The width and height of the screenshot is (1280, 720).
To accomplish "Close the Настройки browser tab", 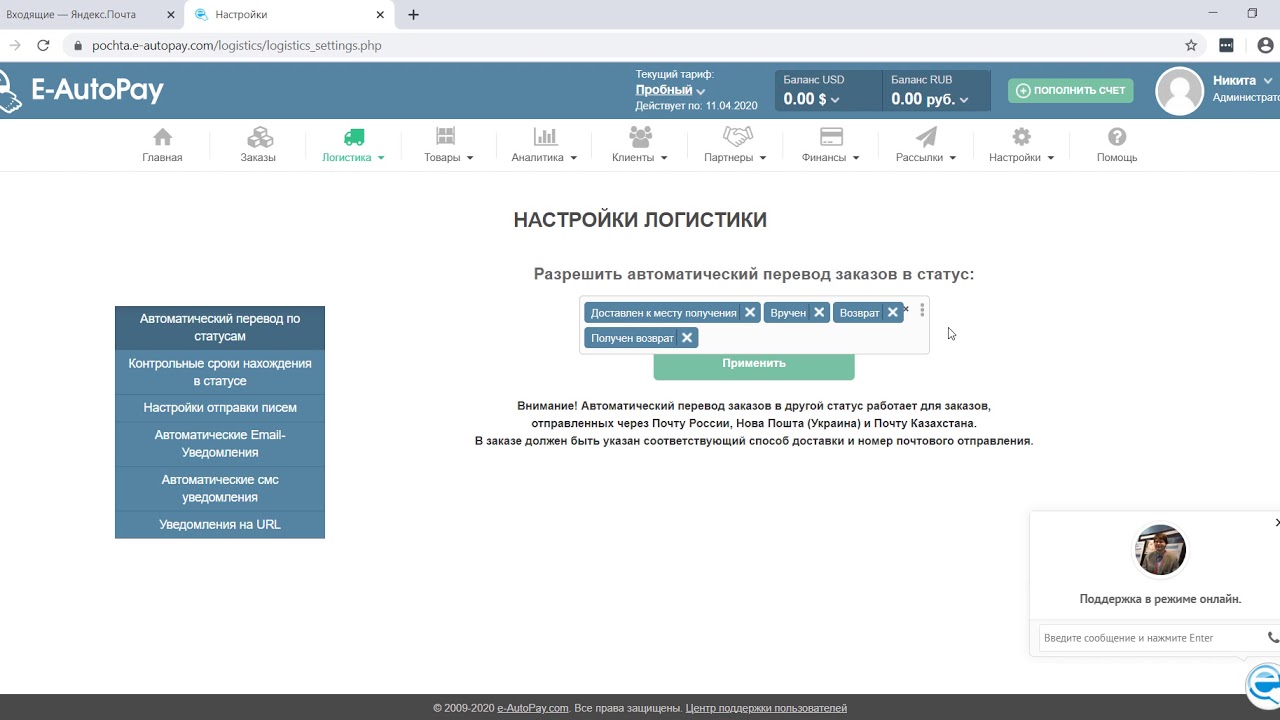I will pyautogui.click(x=380, y=15).
